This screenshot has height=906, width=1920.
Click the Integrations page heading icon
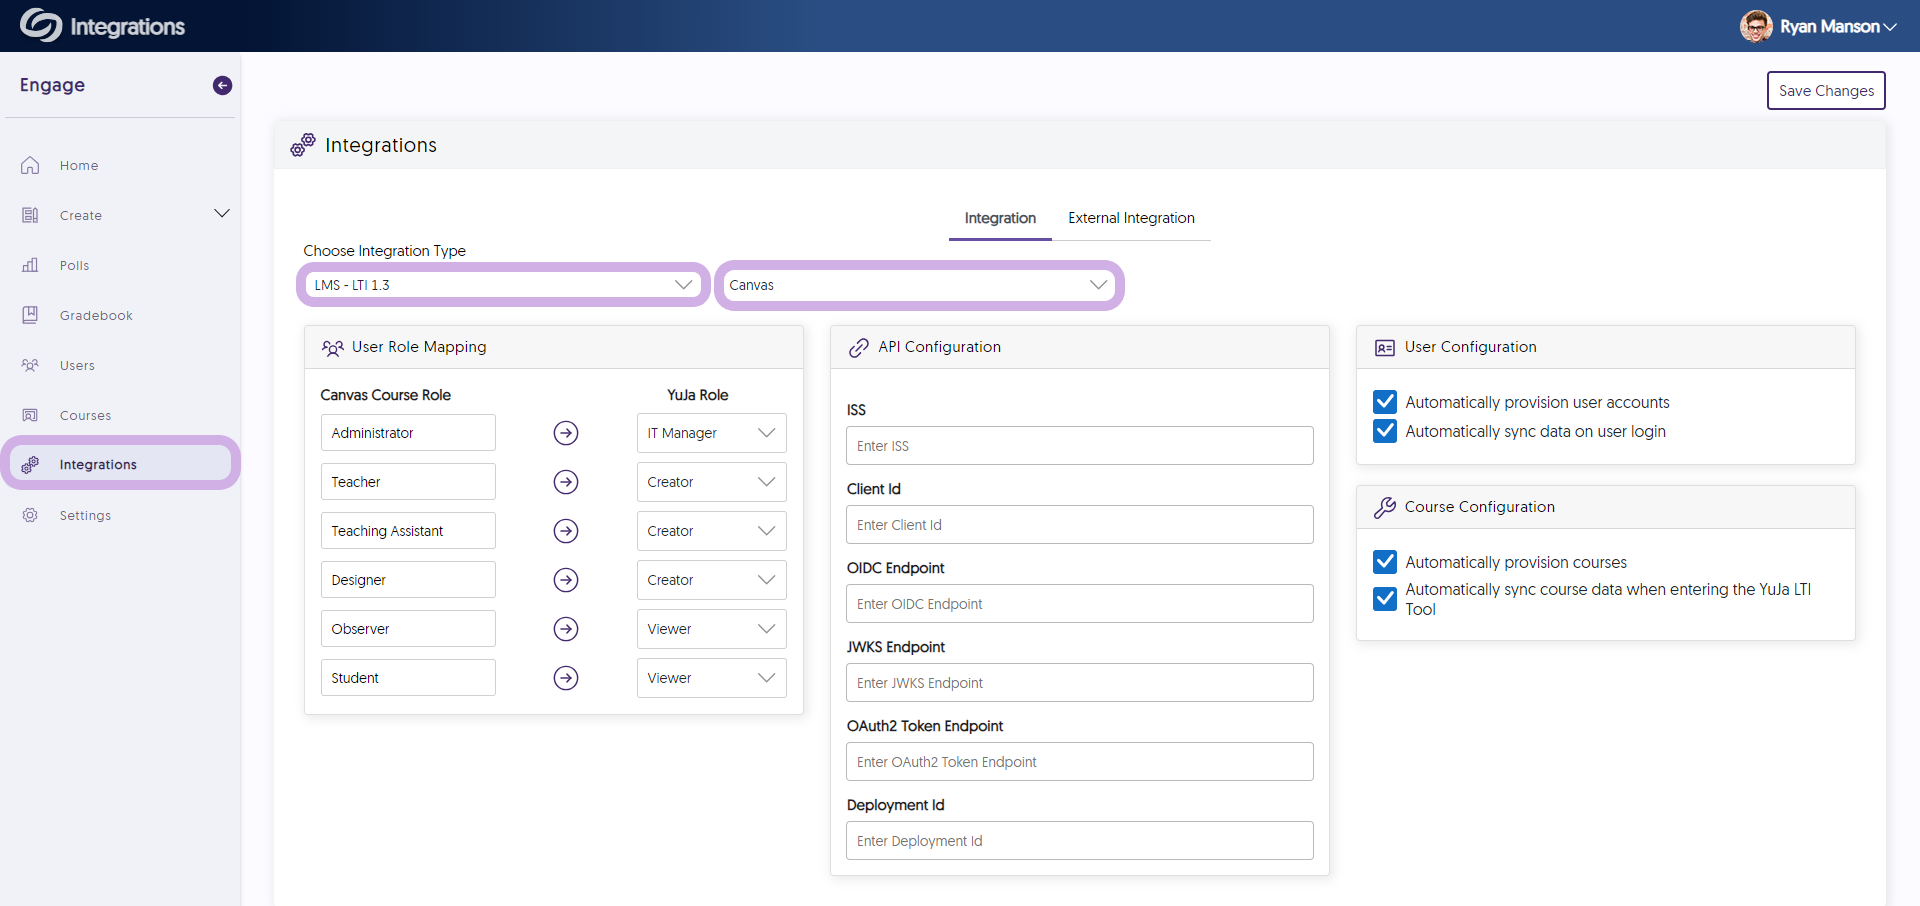303,145
